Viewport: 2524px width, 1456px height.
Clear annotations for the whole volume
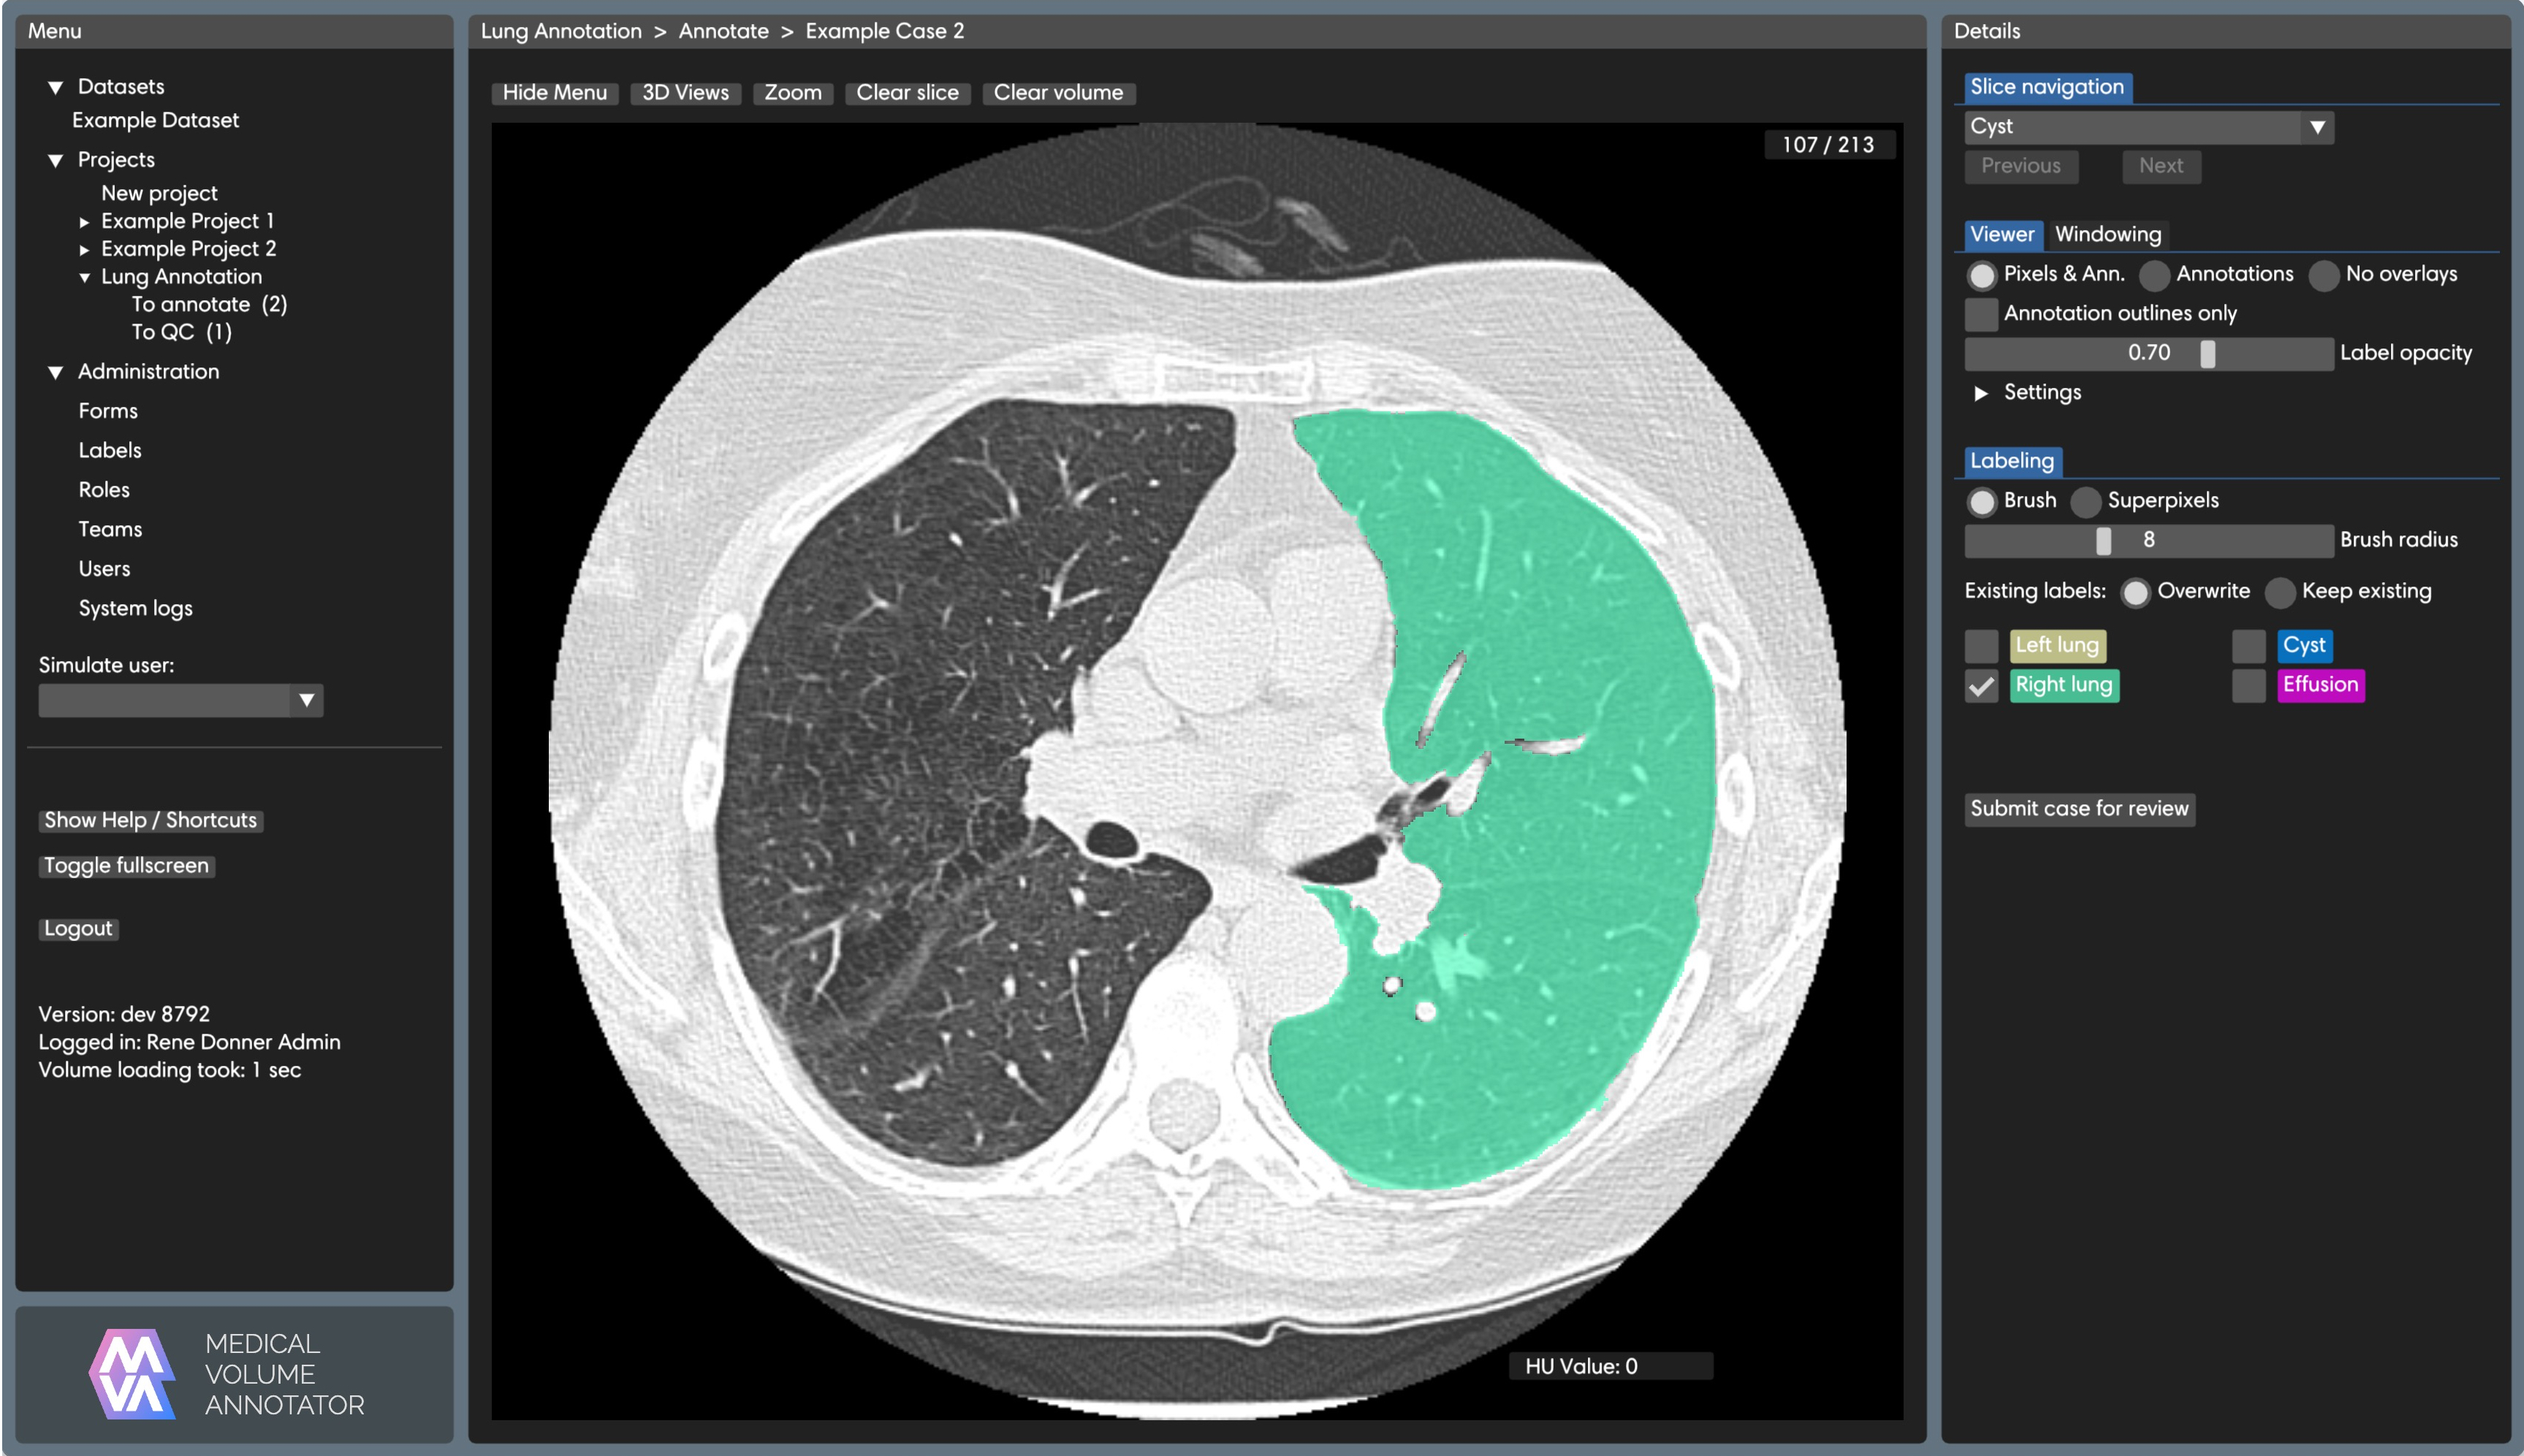(x=1059, y=92)
